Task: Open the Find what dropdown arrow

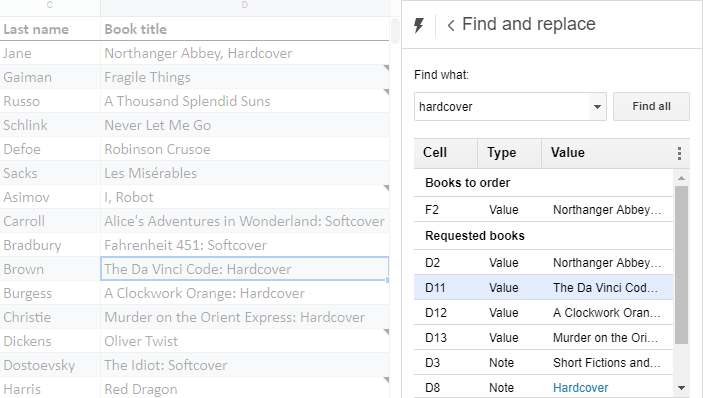Action: 597,107
